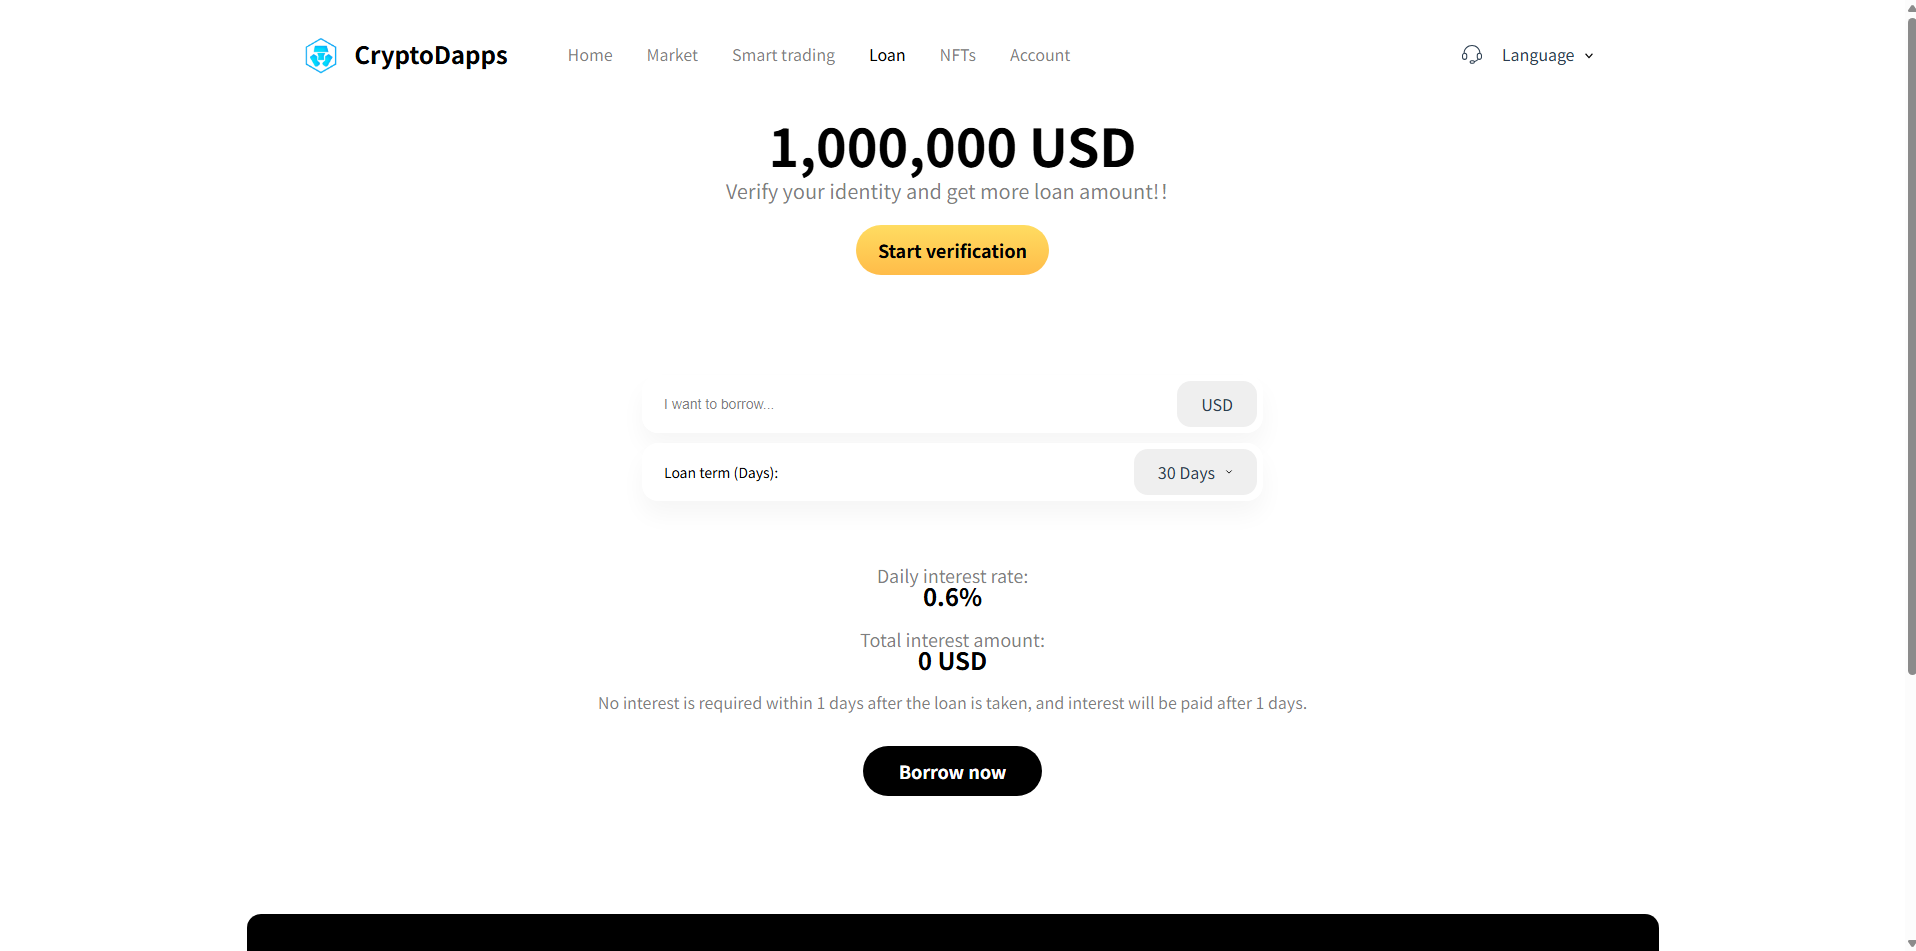
Task: Click the page vertical scrollbar thumb
Action: tap(1910, 340)
